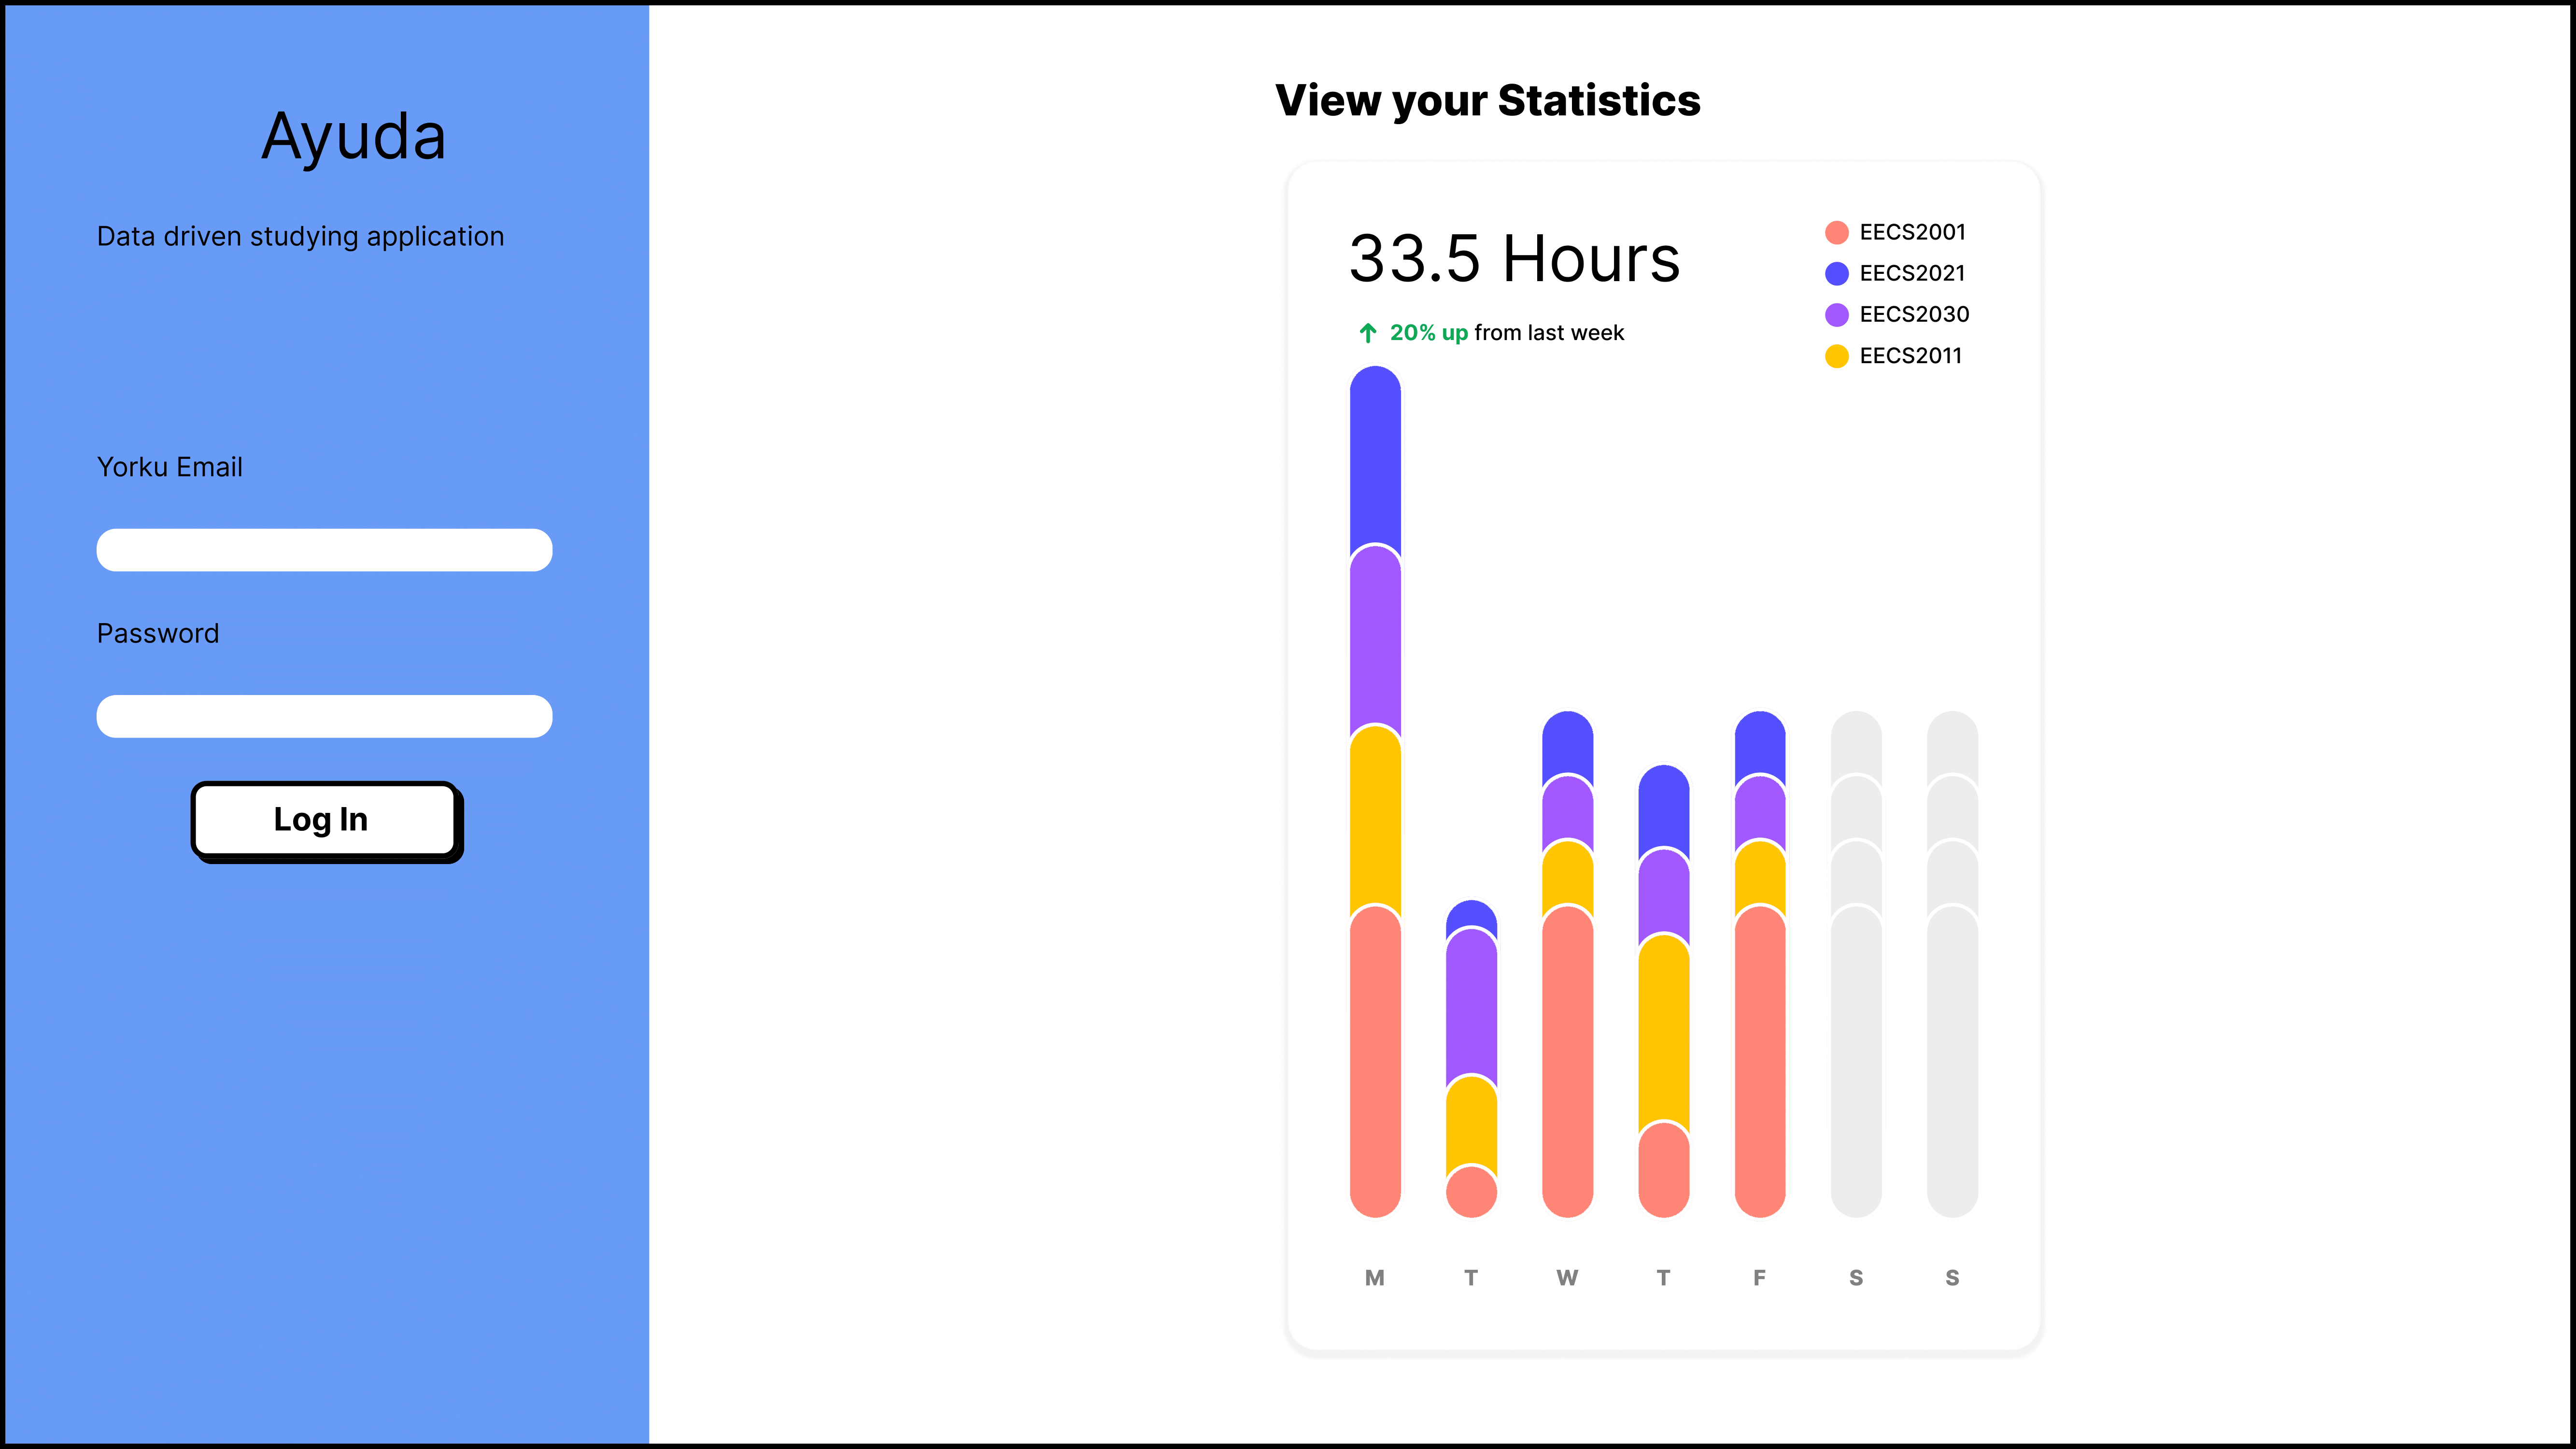The width and height of the screenshot is (2576, 1449).
Task: Click the M day label
Action: coord(1375,1278)
